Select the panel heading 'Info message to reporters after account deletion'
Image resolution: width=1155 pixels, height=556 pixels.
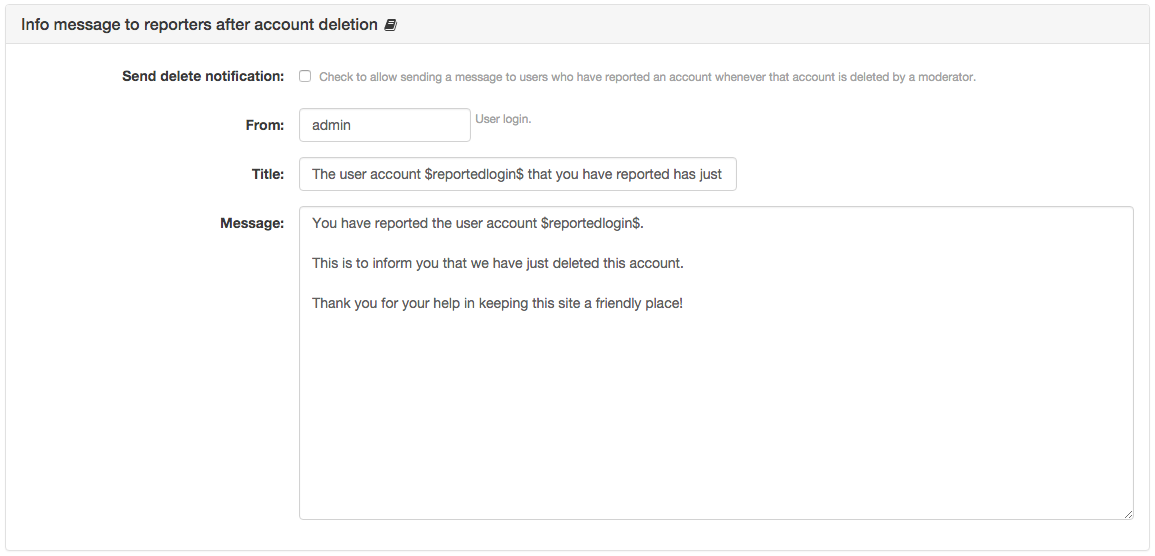point(199,24)
